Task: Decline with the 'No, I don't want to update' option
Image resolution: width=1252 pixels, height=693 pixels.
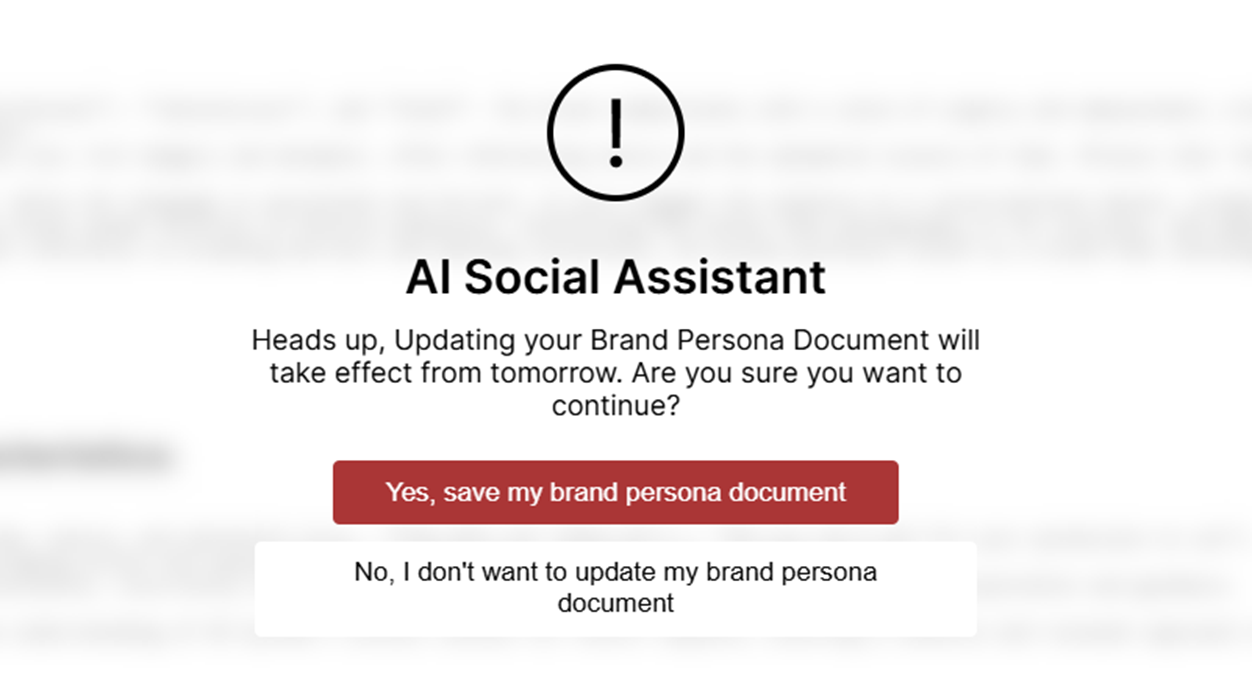Action: point(615,588)
